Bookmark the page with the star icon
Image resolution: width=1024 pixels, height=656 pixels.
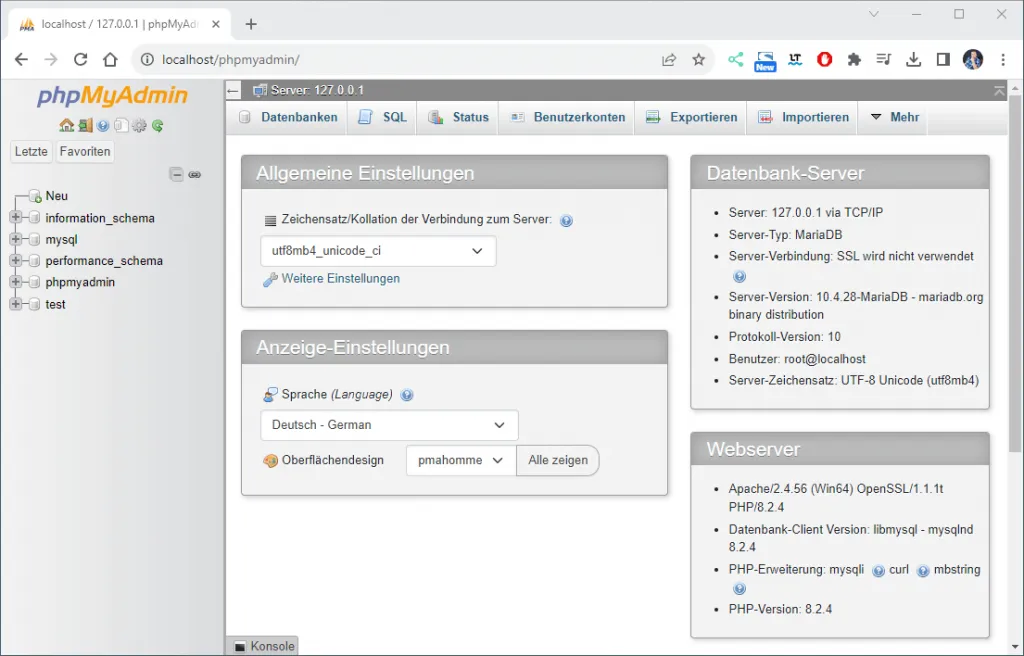tap(697, 59)
